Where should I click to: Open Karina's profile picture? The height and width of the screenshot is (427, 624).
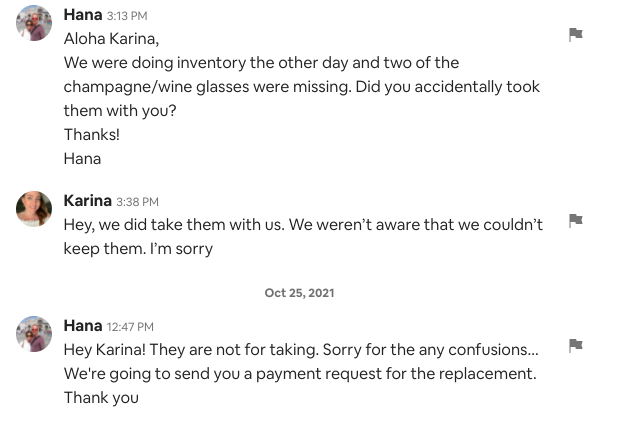[34, 209]
